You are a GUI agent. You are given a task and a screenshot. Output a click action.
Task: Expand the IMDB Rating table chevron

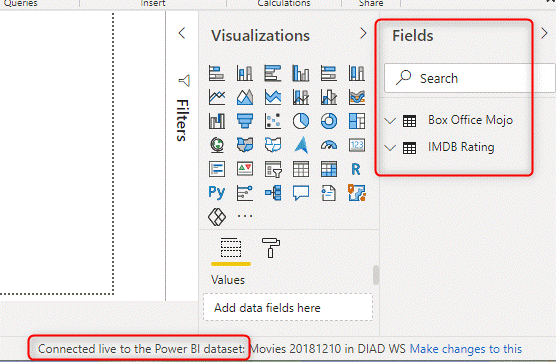pyautogui.click(x=390, y=147)
